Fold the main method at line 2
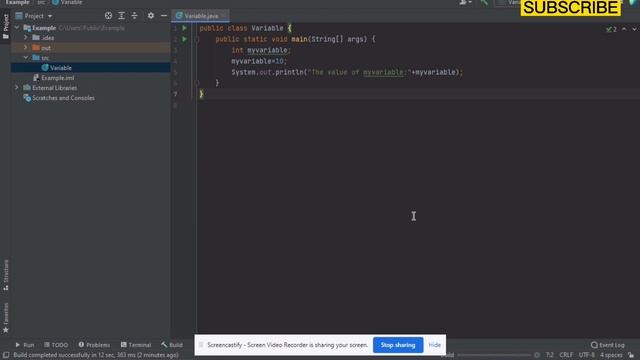Image resolution: width=640 pixels, height=360 pixels. (x=196, y=39)
